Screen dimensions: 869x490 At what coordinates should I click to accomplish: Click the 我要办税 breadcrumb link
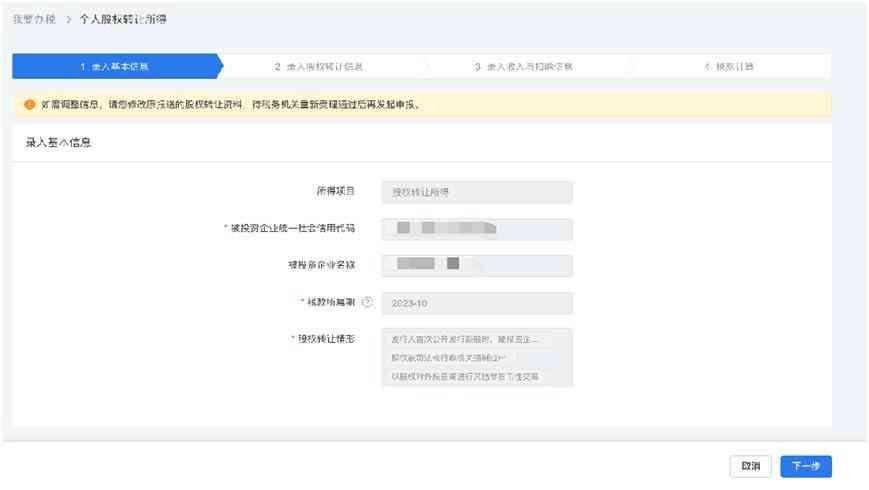(34, 19)
